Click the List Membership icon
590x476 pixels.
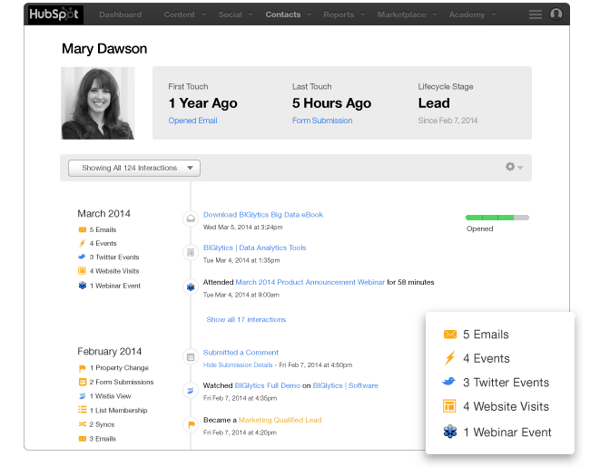coord(82,410)
